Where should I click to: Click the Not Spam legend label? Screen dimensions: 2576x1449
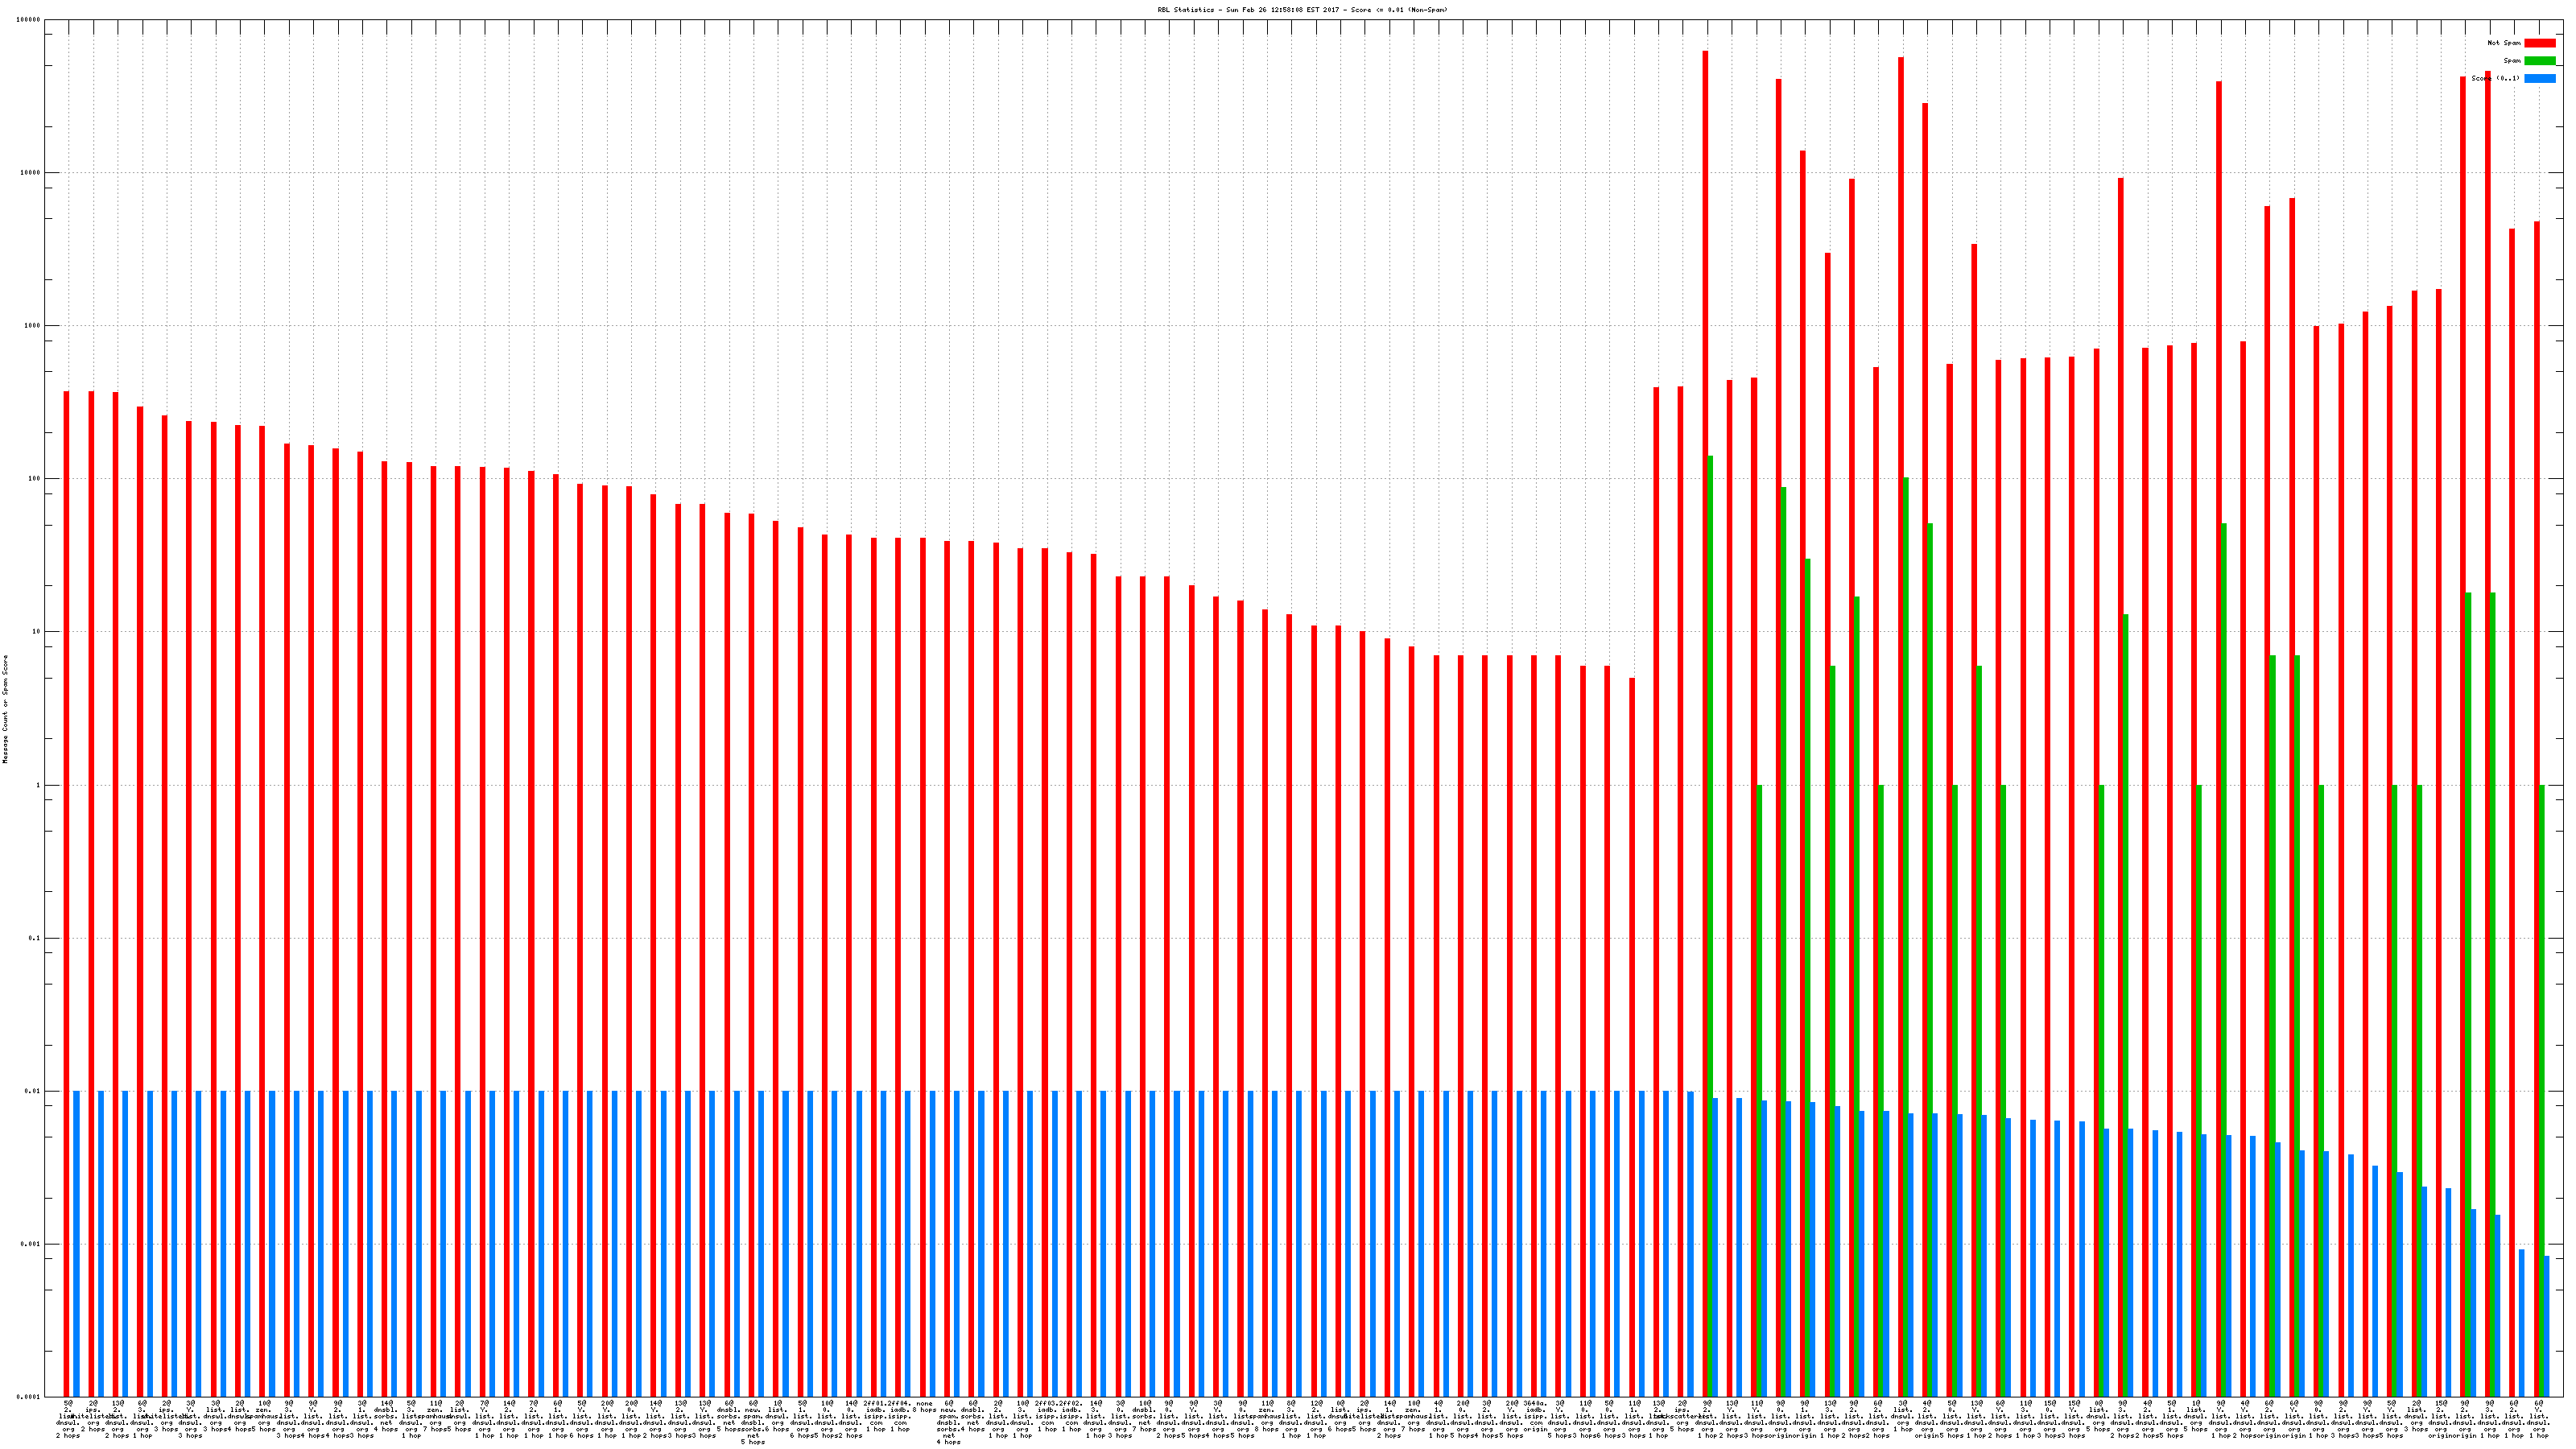[x=2504, y=43]
